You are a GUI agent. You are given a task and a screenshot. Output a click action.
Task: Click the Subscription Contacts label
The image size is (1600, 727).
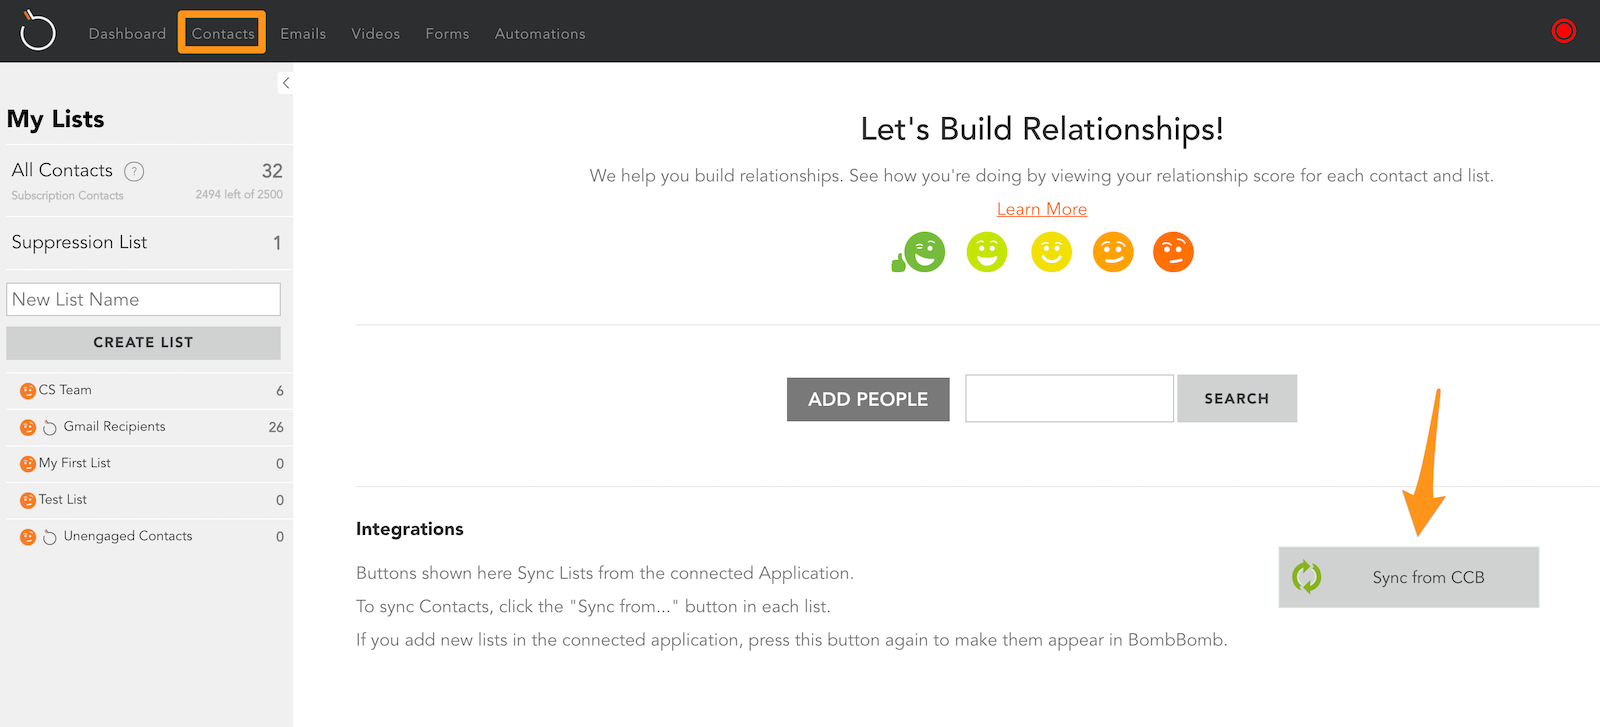pyautogui.click(x=67, y=196)
